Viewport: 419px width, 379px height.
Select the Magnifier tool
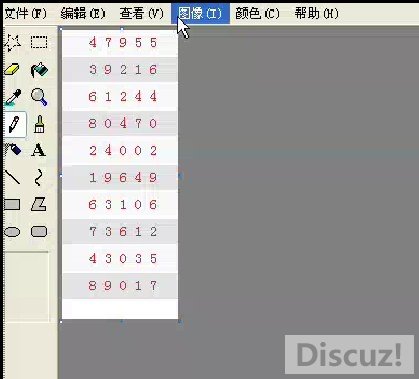(39, 97)
